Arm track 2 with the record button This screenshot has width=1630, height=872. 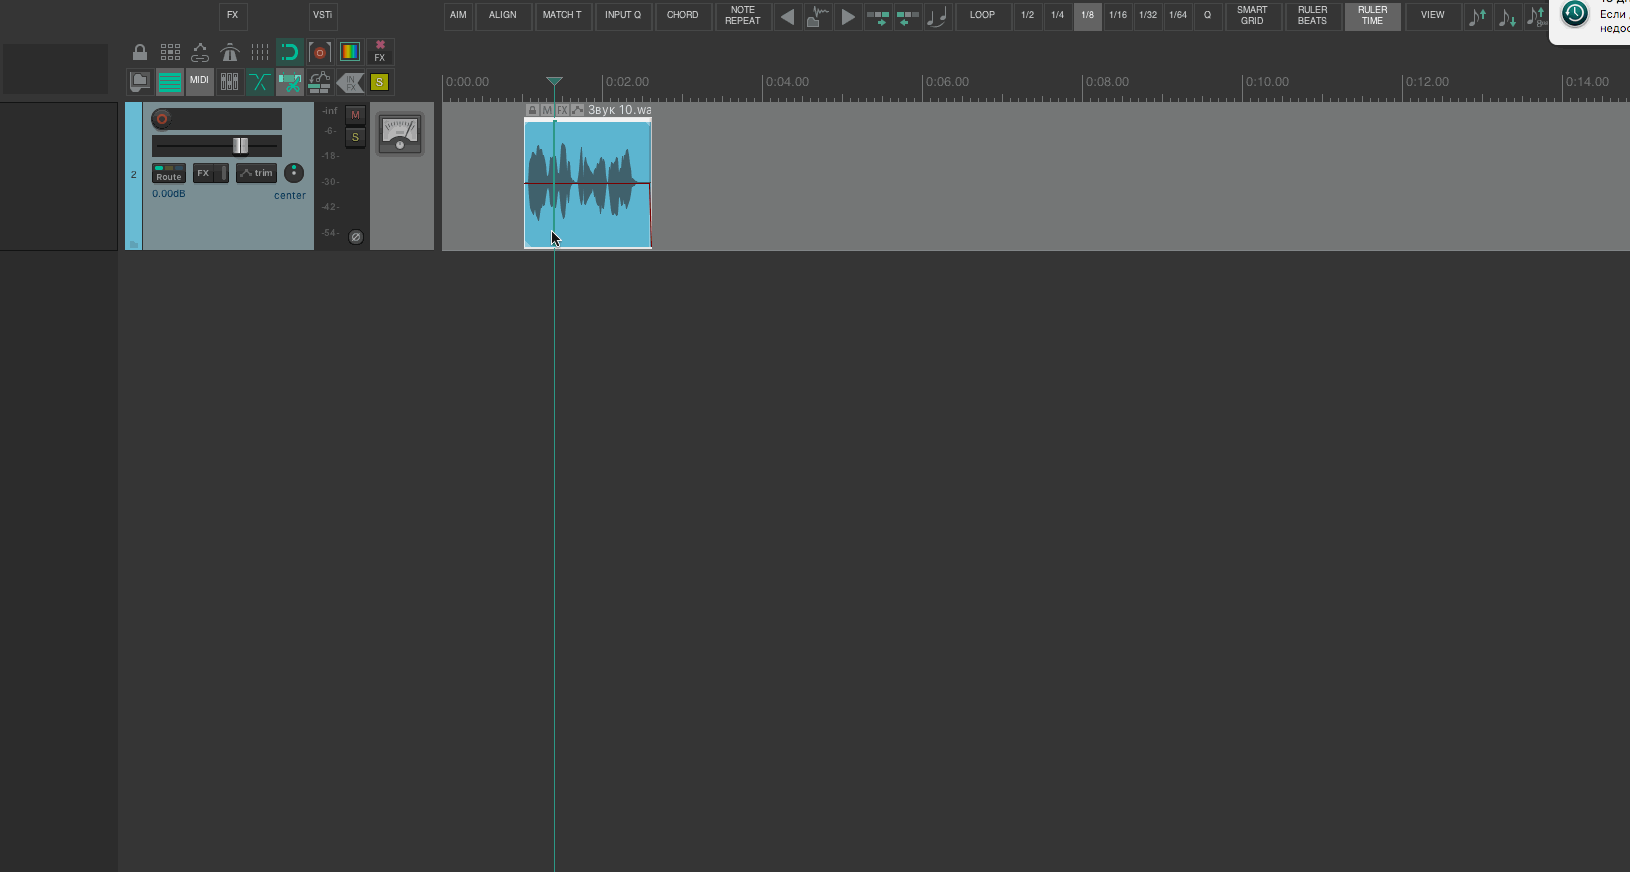pos(162,119)
